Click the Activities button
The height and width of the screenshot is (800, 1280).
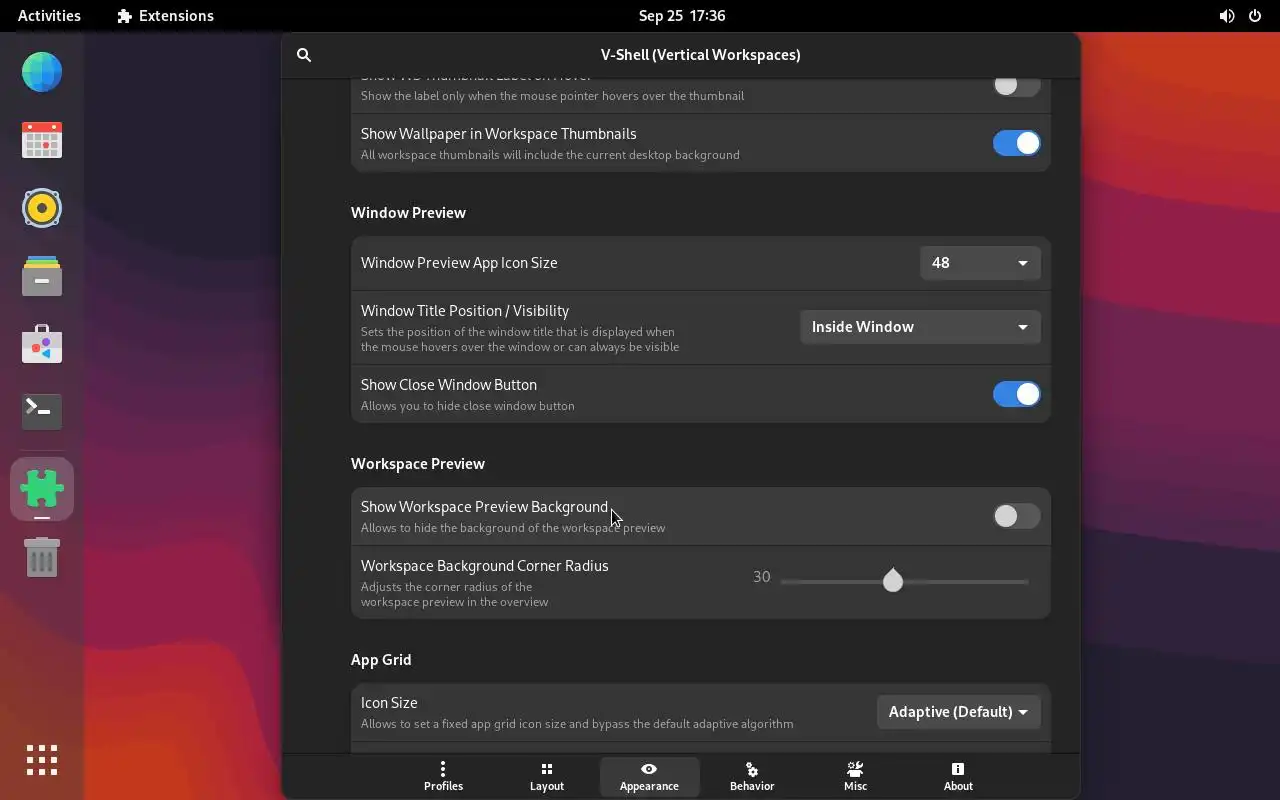tap(49, 16)
